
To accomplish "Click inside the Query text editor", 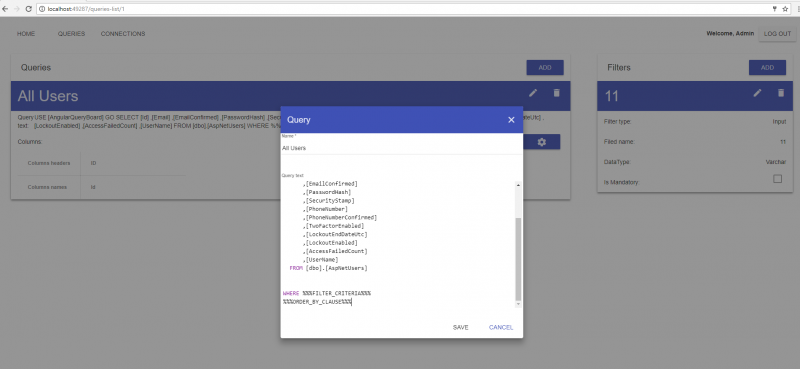I will tap(398, 244).
